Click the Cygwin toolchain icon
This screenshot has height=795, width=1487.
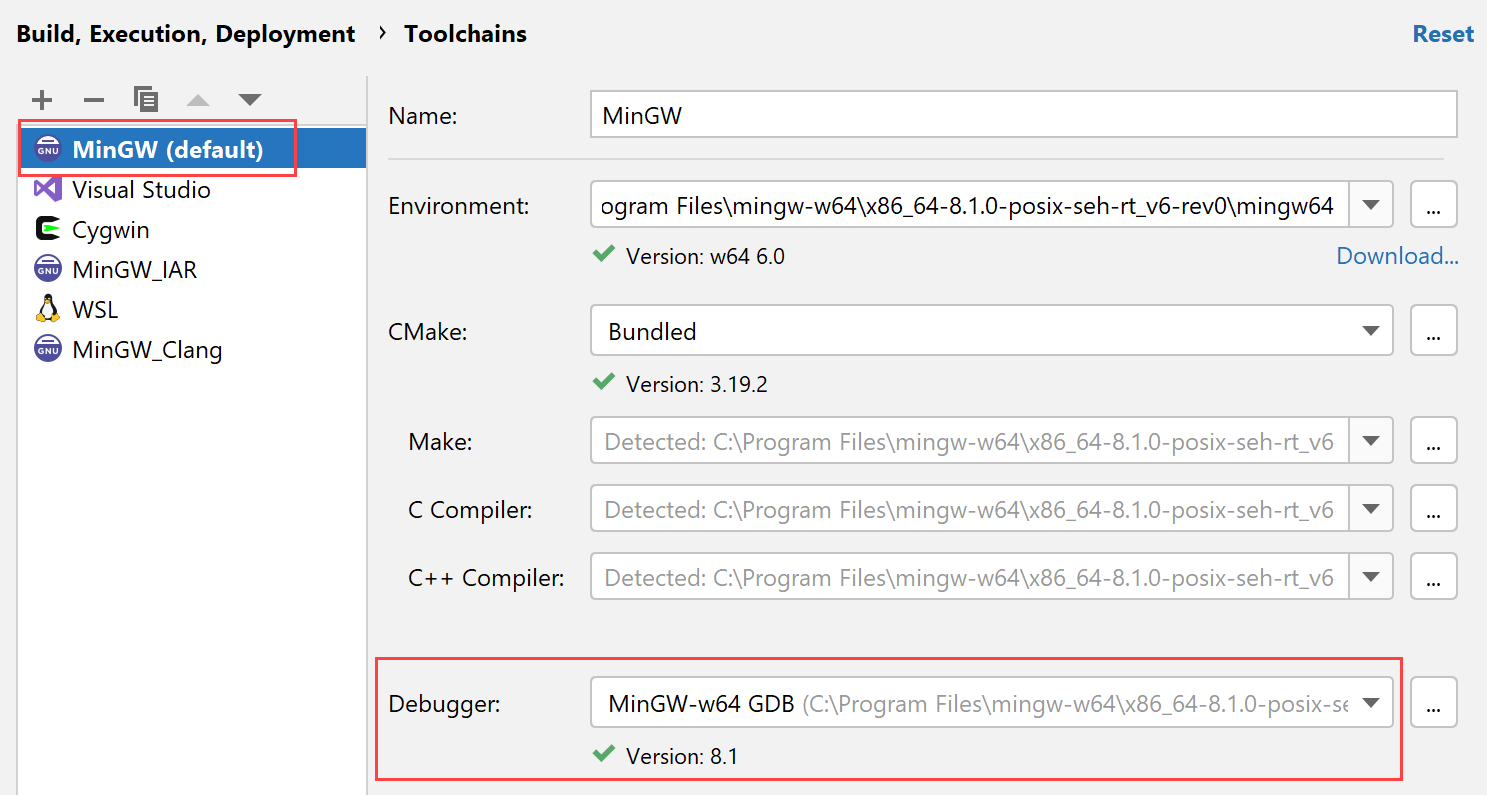(47, 229)
